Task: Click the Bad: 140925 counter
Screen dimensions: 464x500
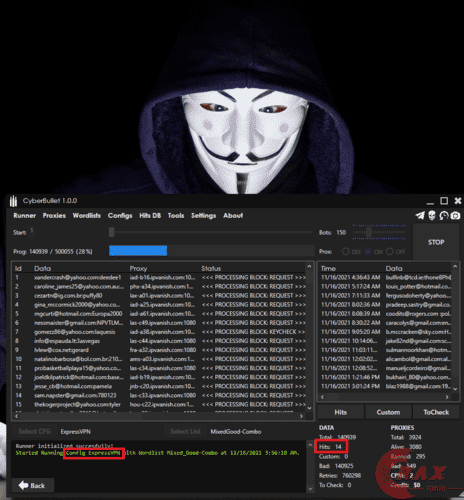Action: point(336,466)
